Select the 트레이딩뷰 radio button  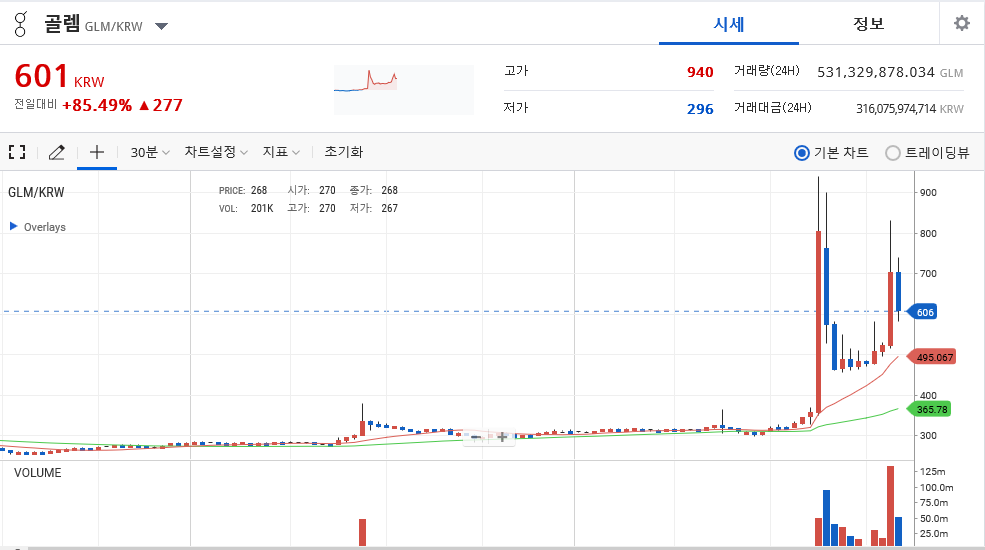point(893,153)
